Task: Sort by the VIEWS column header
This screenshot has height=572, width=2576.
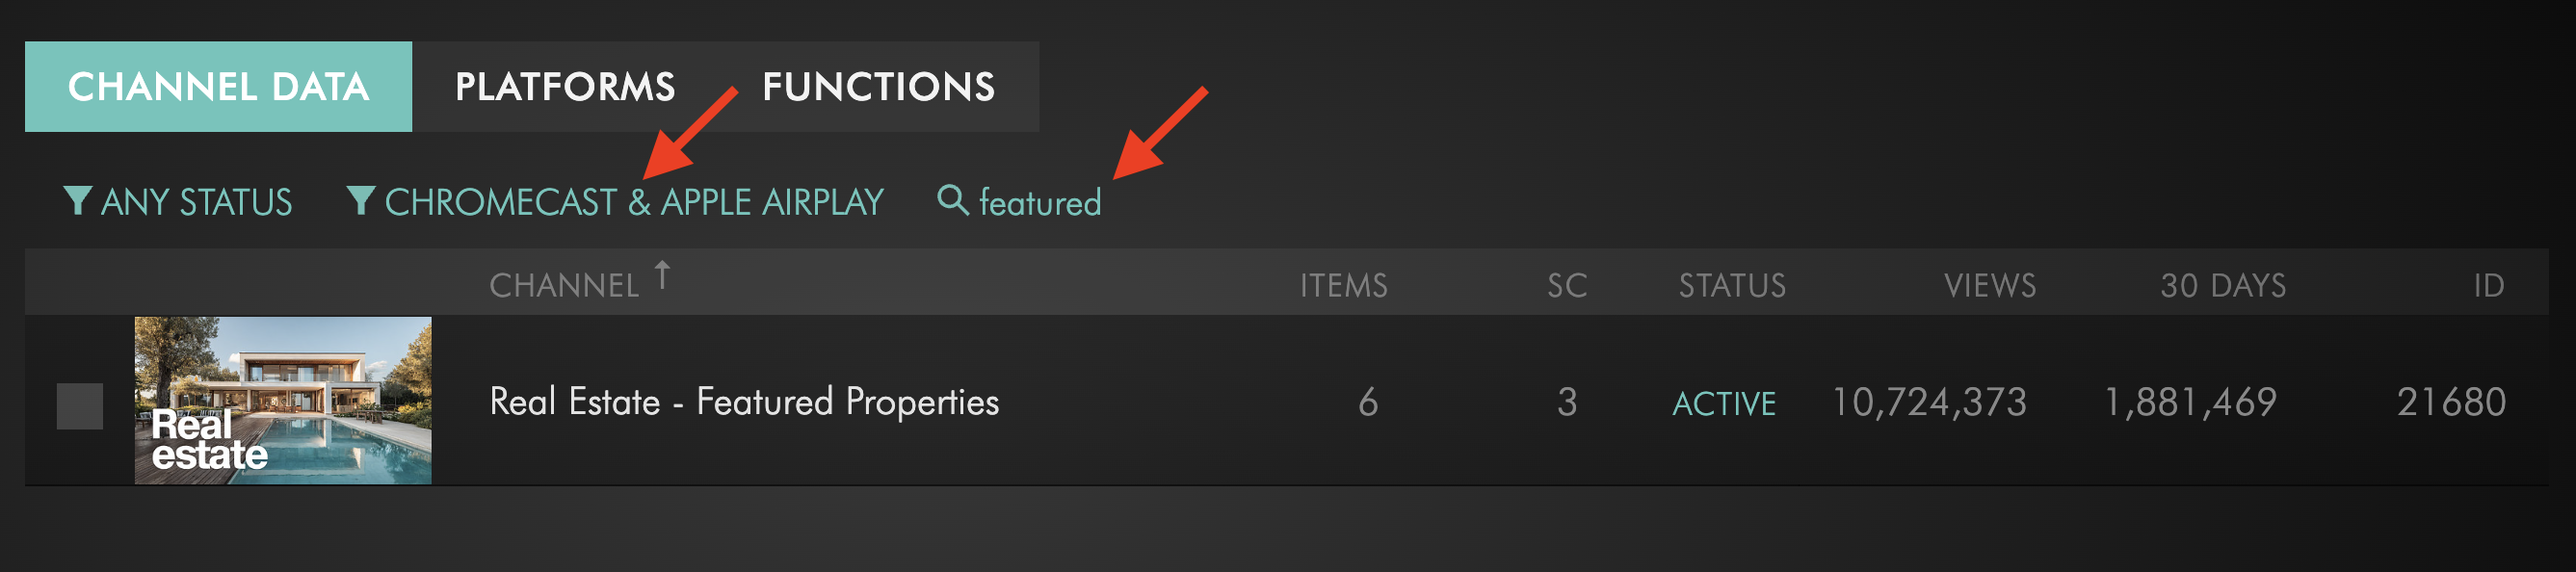Action: (x=1989, y=285)
